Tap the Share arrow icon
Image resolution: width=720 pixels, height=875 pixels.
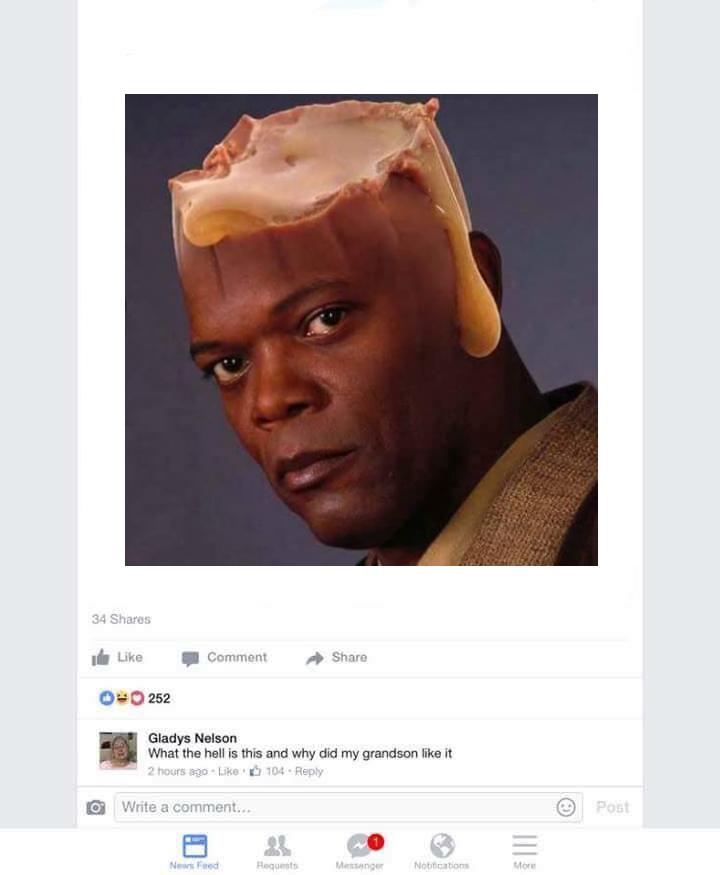[315, 658]
